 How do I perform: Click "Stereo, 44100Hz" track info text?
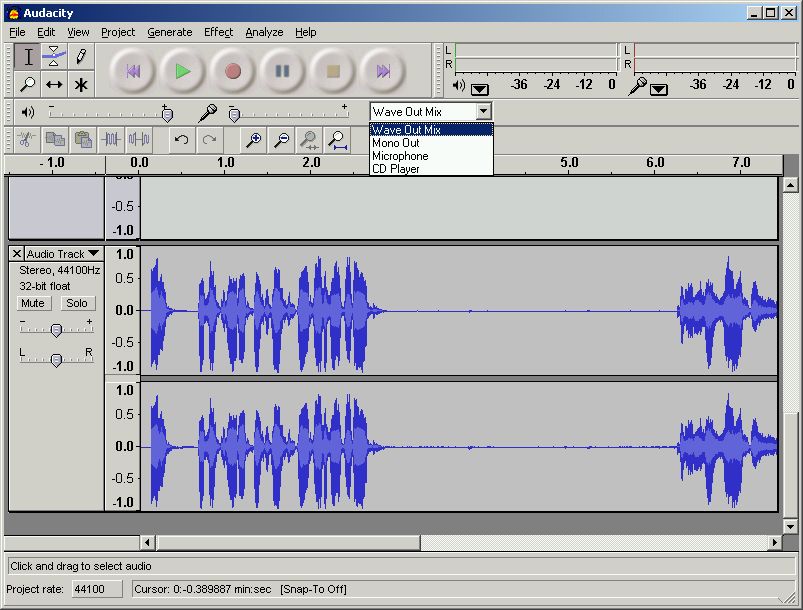click(x=59, y=270)
